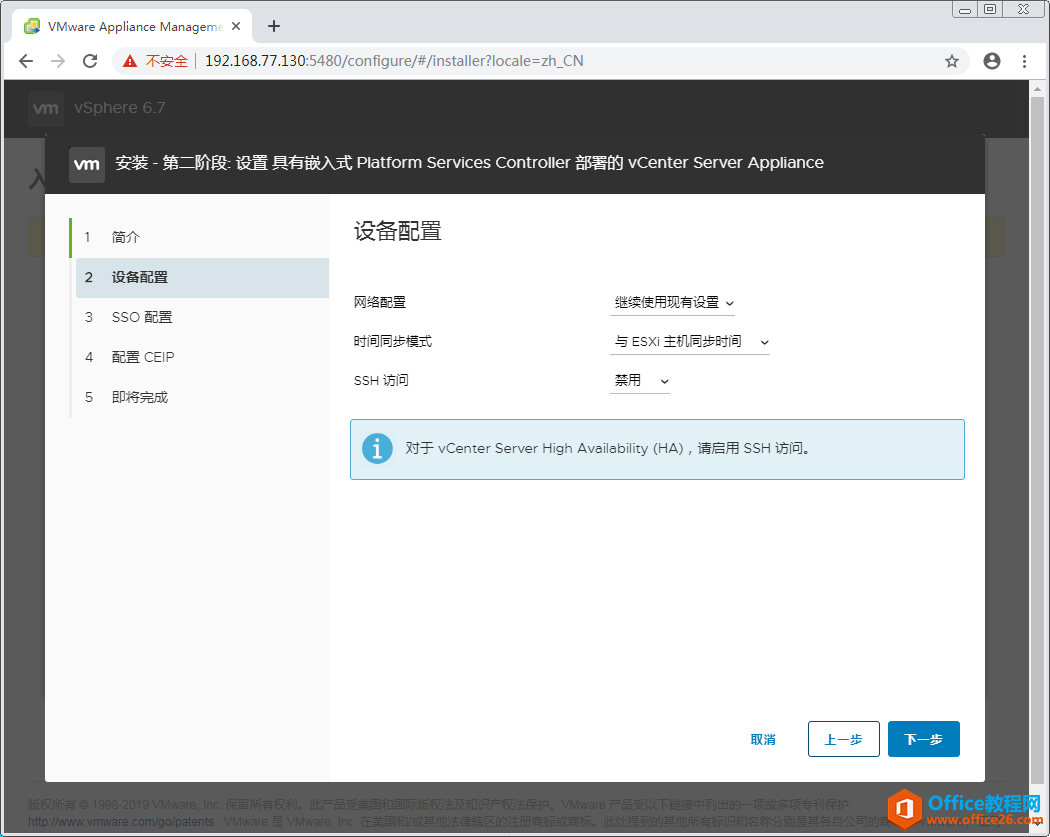Screen dimensions: 1050x837
Task: Open the 时间同步模式 dropdown
Action: tap(690, 341)
